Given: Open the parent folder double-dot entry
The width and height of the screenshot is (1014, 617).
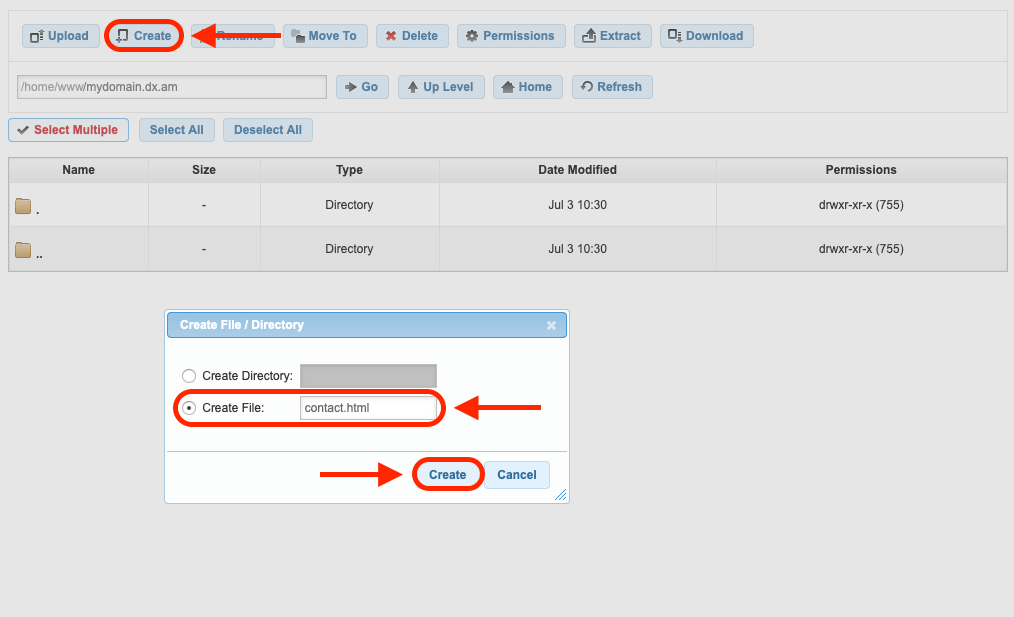Looking at the screenshot, I should click(38, 249).
